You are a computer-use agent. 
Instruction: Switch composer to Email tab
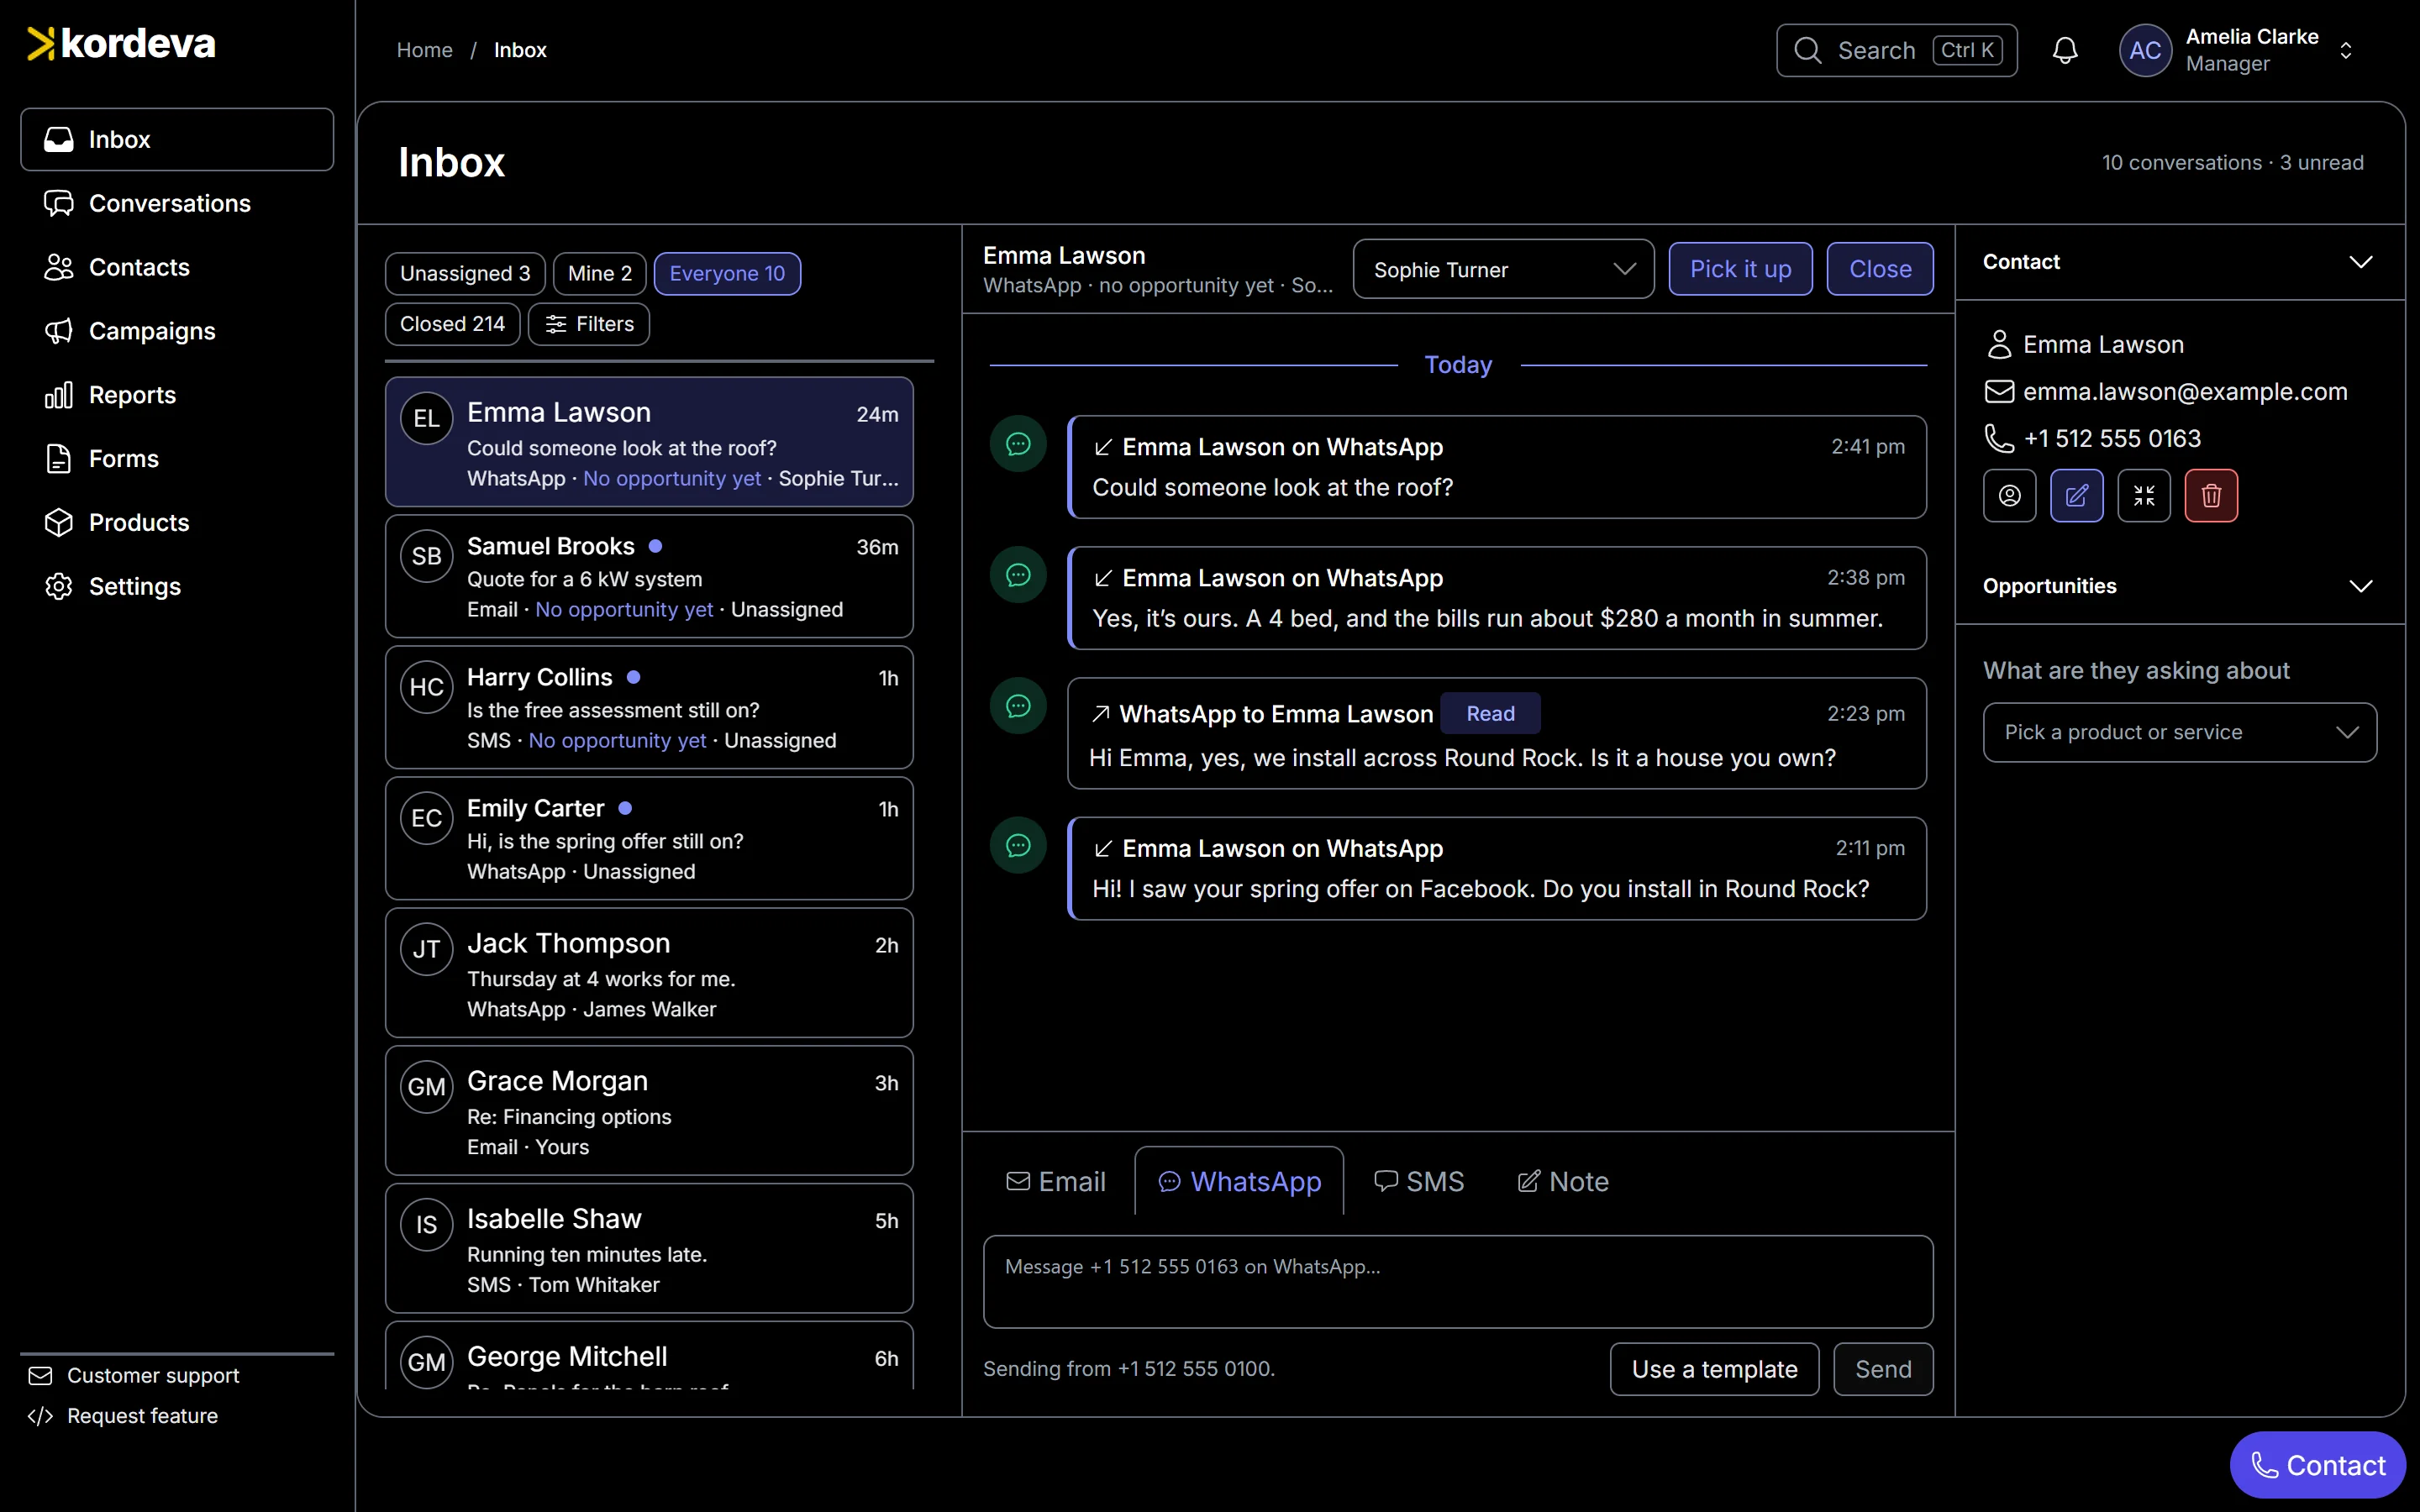[x=1056, y=1182]
